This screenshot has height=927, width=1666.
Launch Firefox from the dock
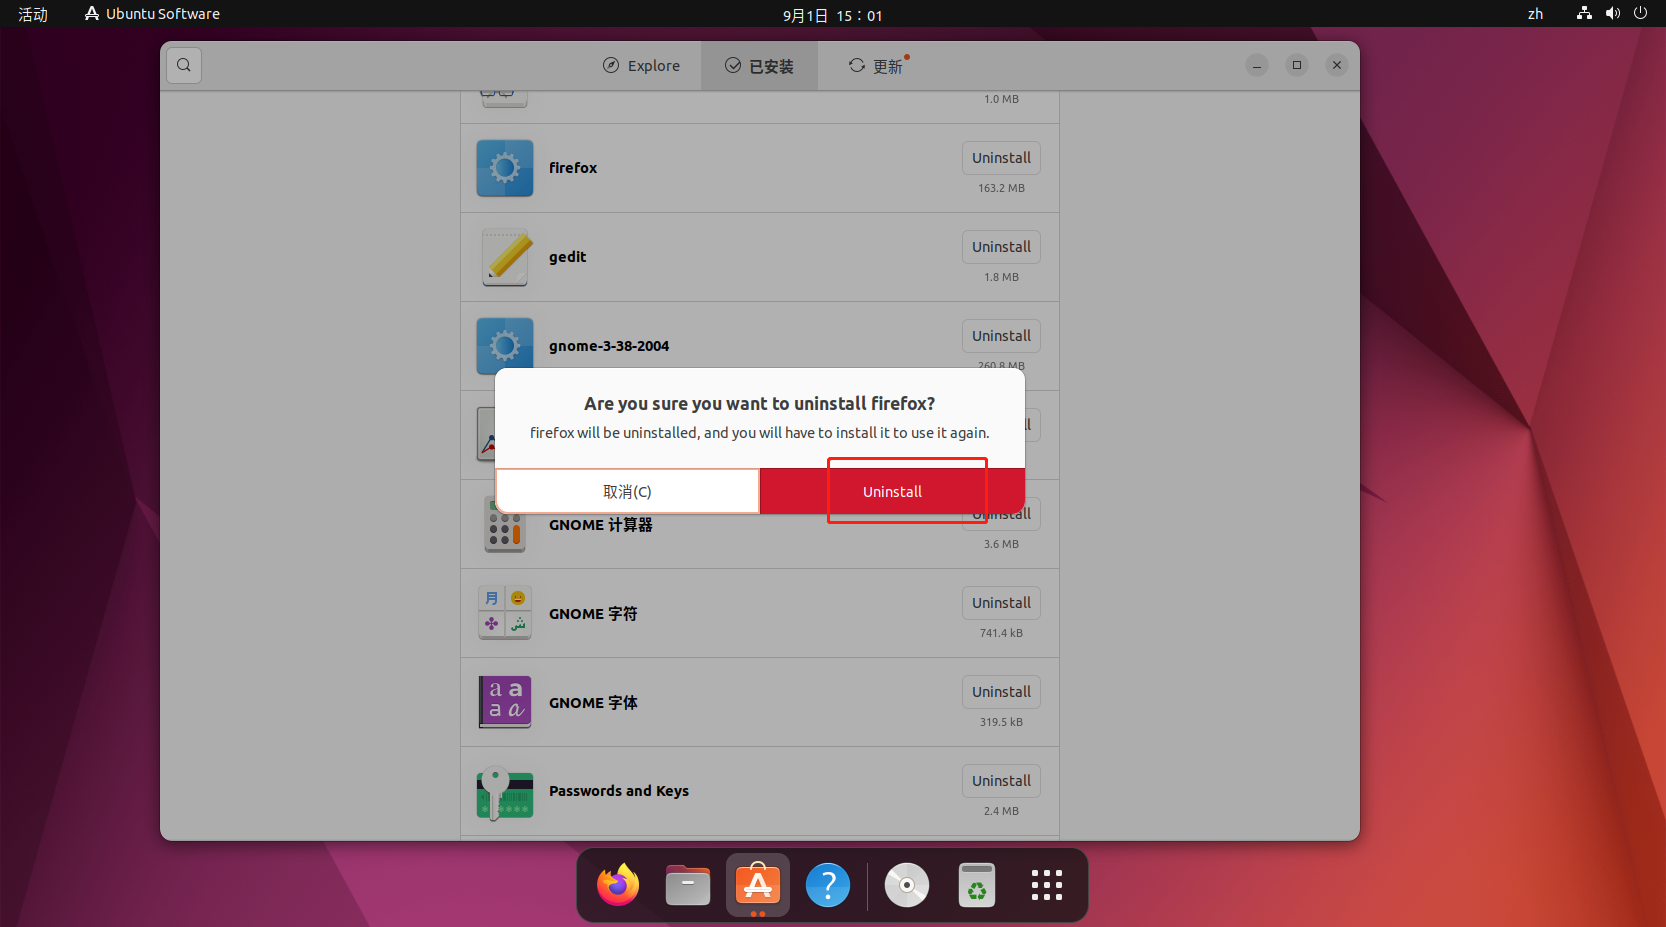618,885
